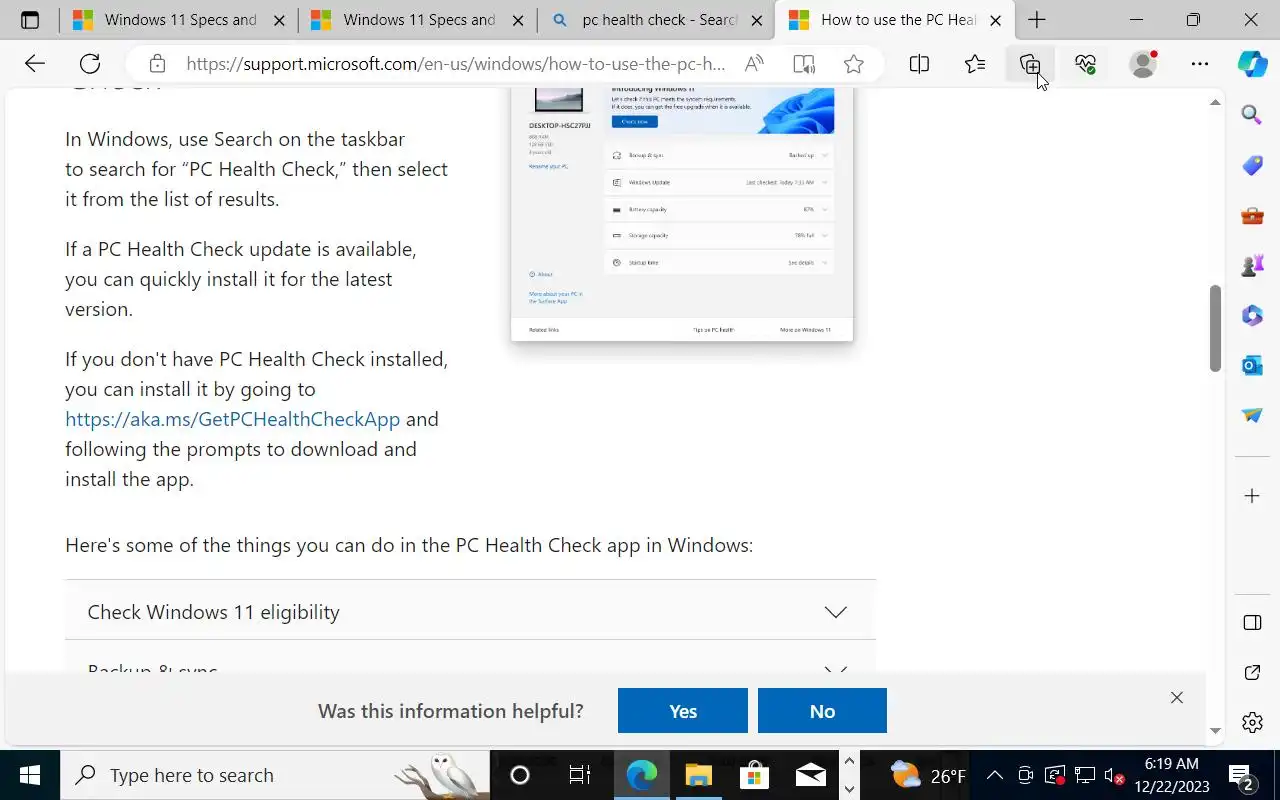Click the page vertical scrollbar thumb
This screenshot has width=1280, height=800.
pos(1216,328)
